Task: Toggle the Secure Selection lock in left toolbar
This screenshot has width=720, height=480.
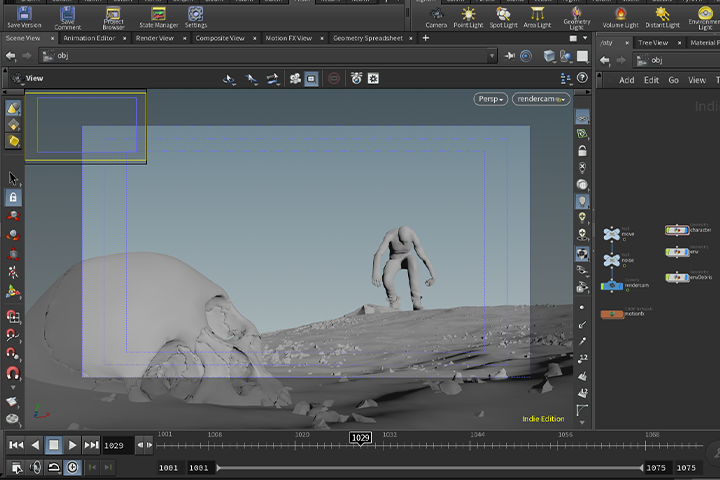Action: click(13, 198)
